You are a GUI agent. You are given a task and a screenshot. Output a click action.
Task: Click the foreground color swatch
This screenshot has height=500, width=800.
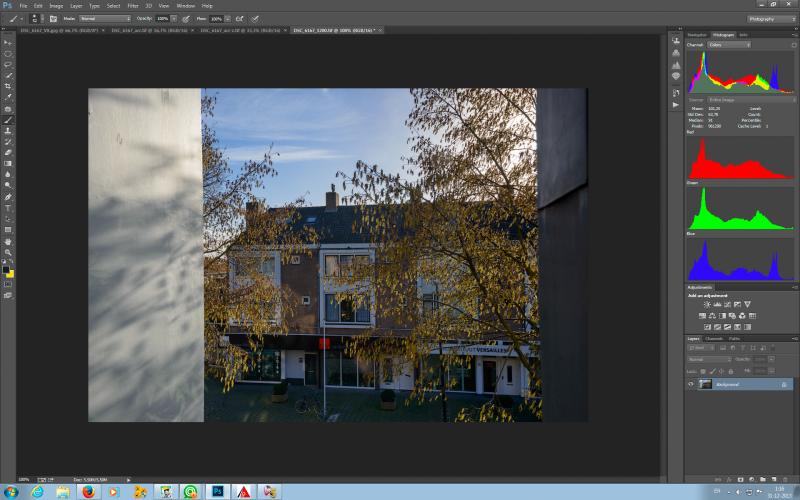pyautogui.click(x=6, y=269)
